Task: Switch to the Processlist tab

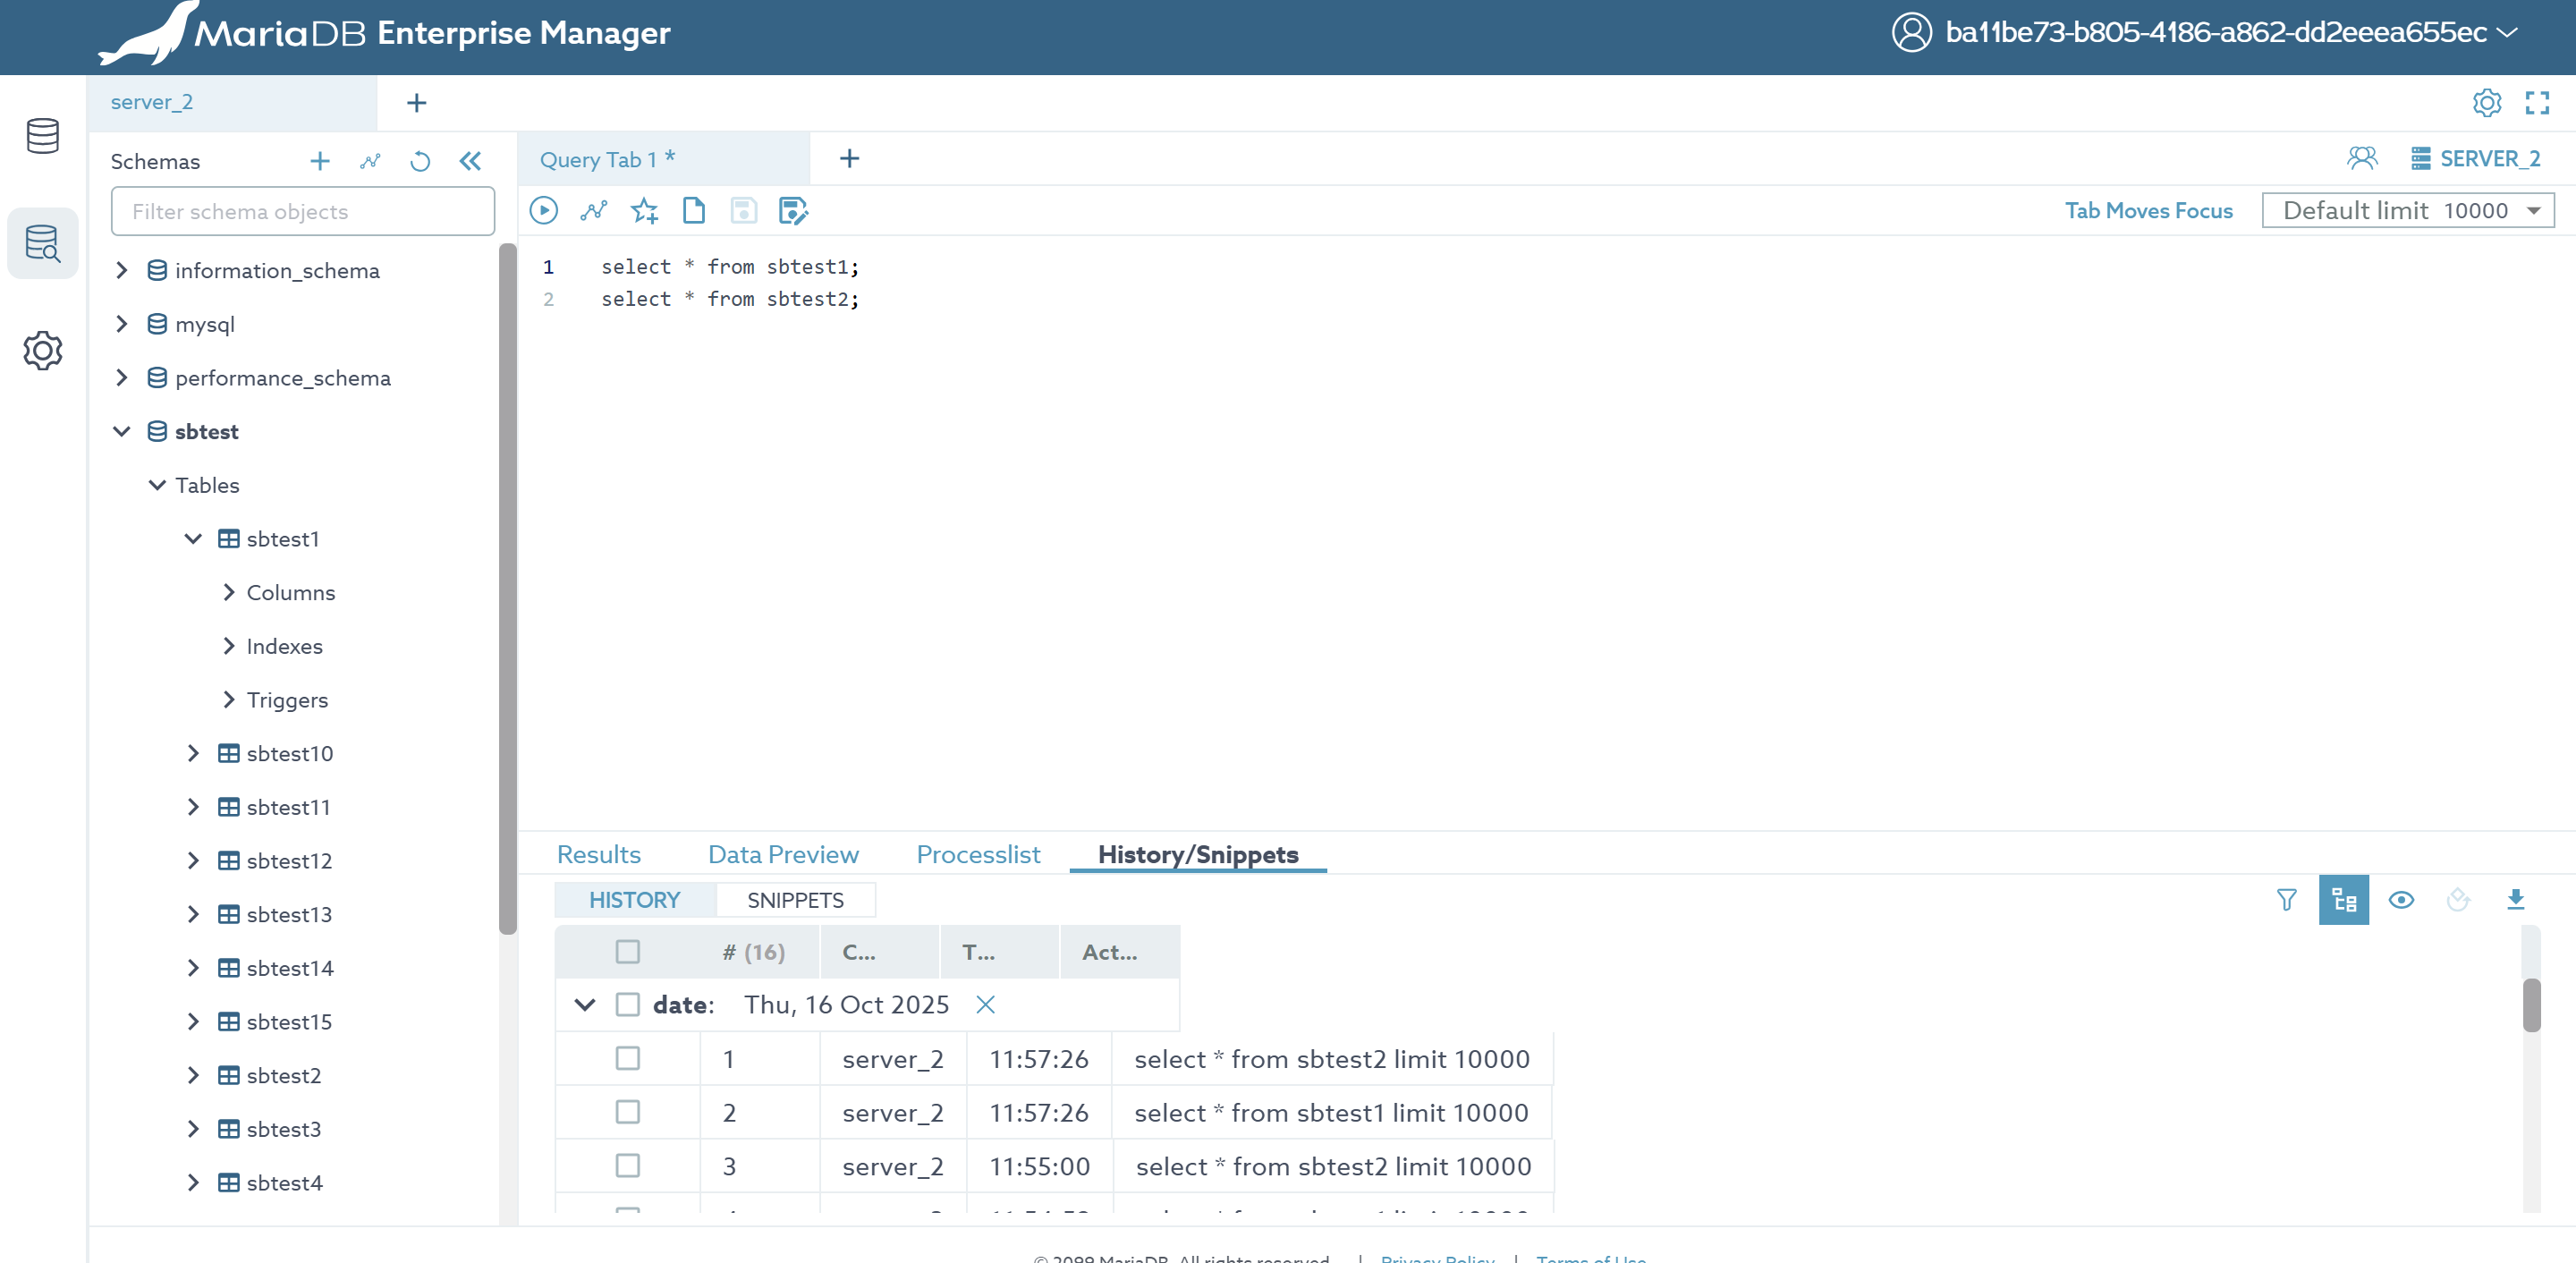Action: (977, 855)
